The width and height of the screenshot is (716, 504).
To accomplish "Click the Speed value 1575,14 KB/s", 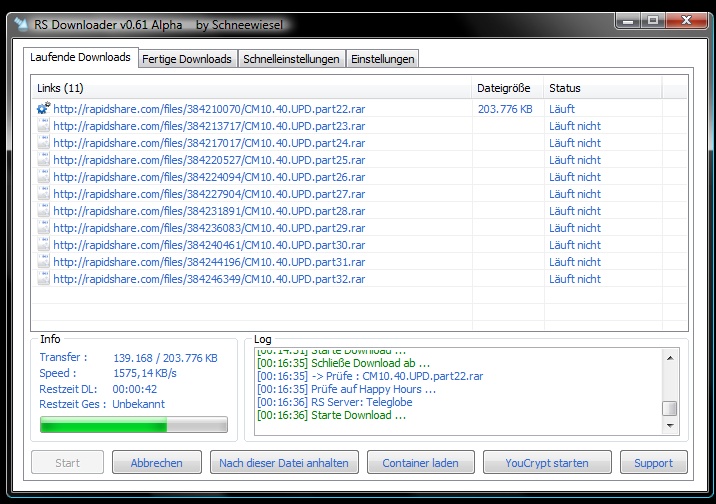I will [145, 373].
